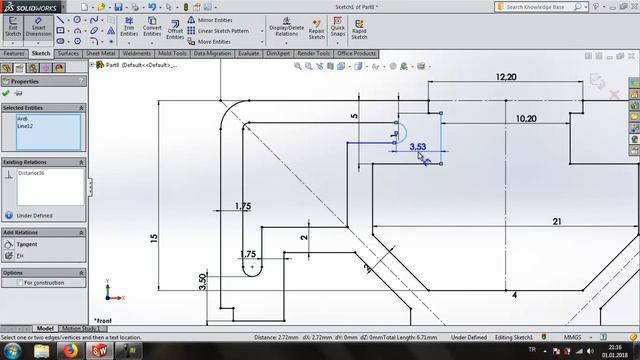Select Distance36 in Existing Relations list
The width and height of the screenshot is (640, 360).
31,173
